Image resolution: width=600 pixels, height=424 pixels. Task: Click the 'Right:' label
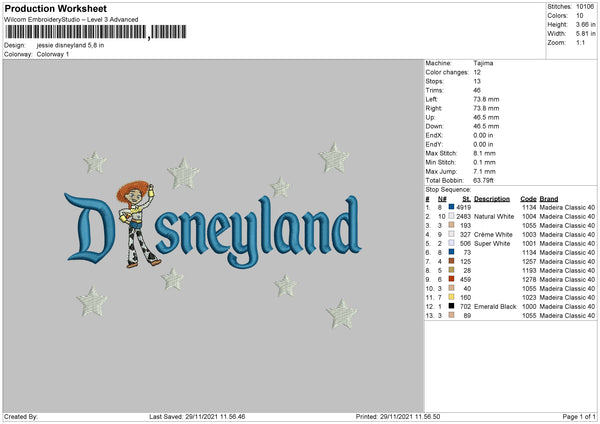[434, 108]
